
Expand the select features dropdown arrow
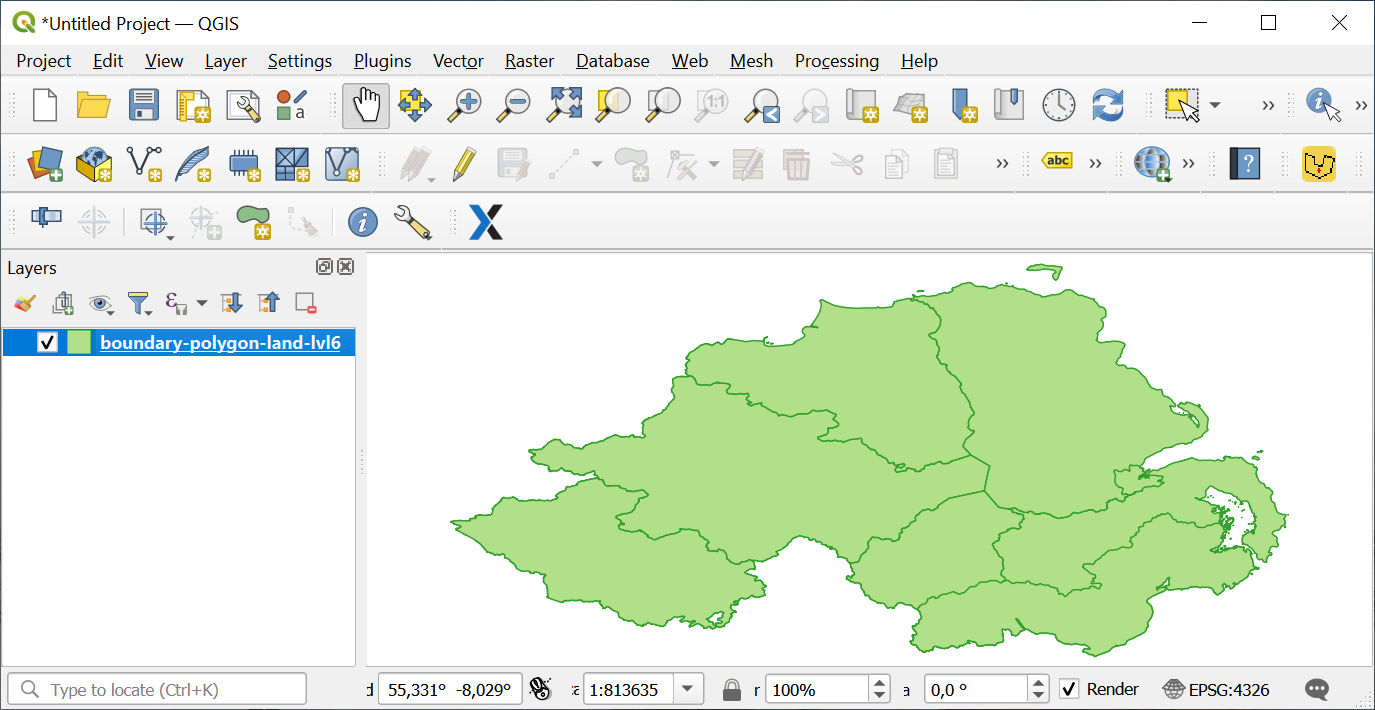click(x=1213, y=105)
